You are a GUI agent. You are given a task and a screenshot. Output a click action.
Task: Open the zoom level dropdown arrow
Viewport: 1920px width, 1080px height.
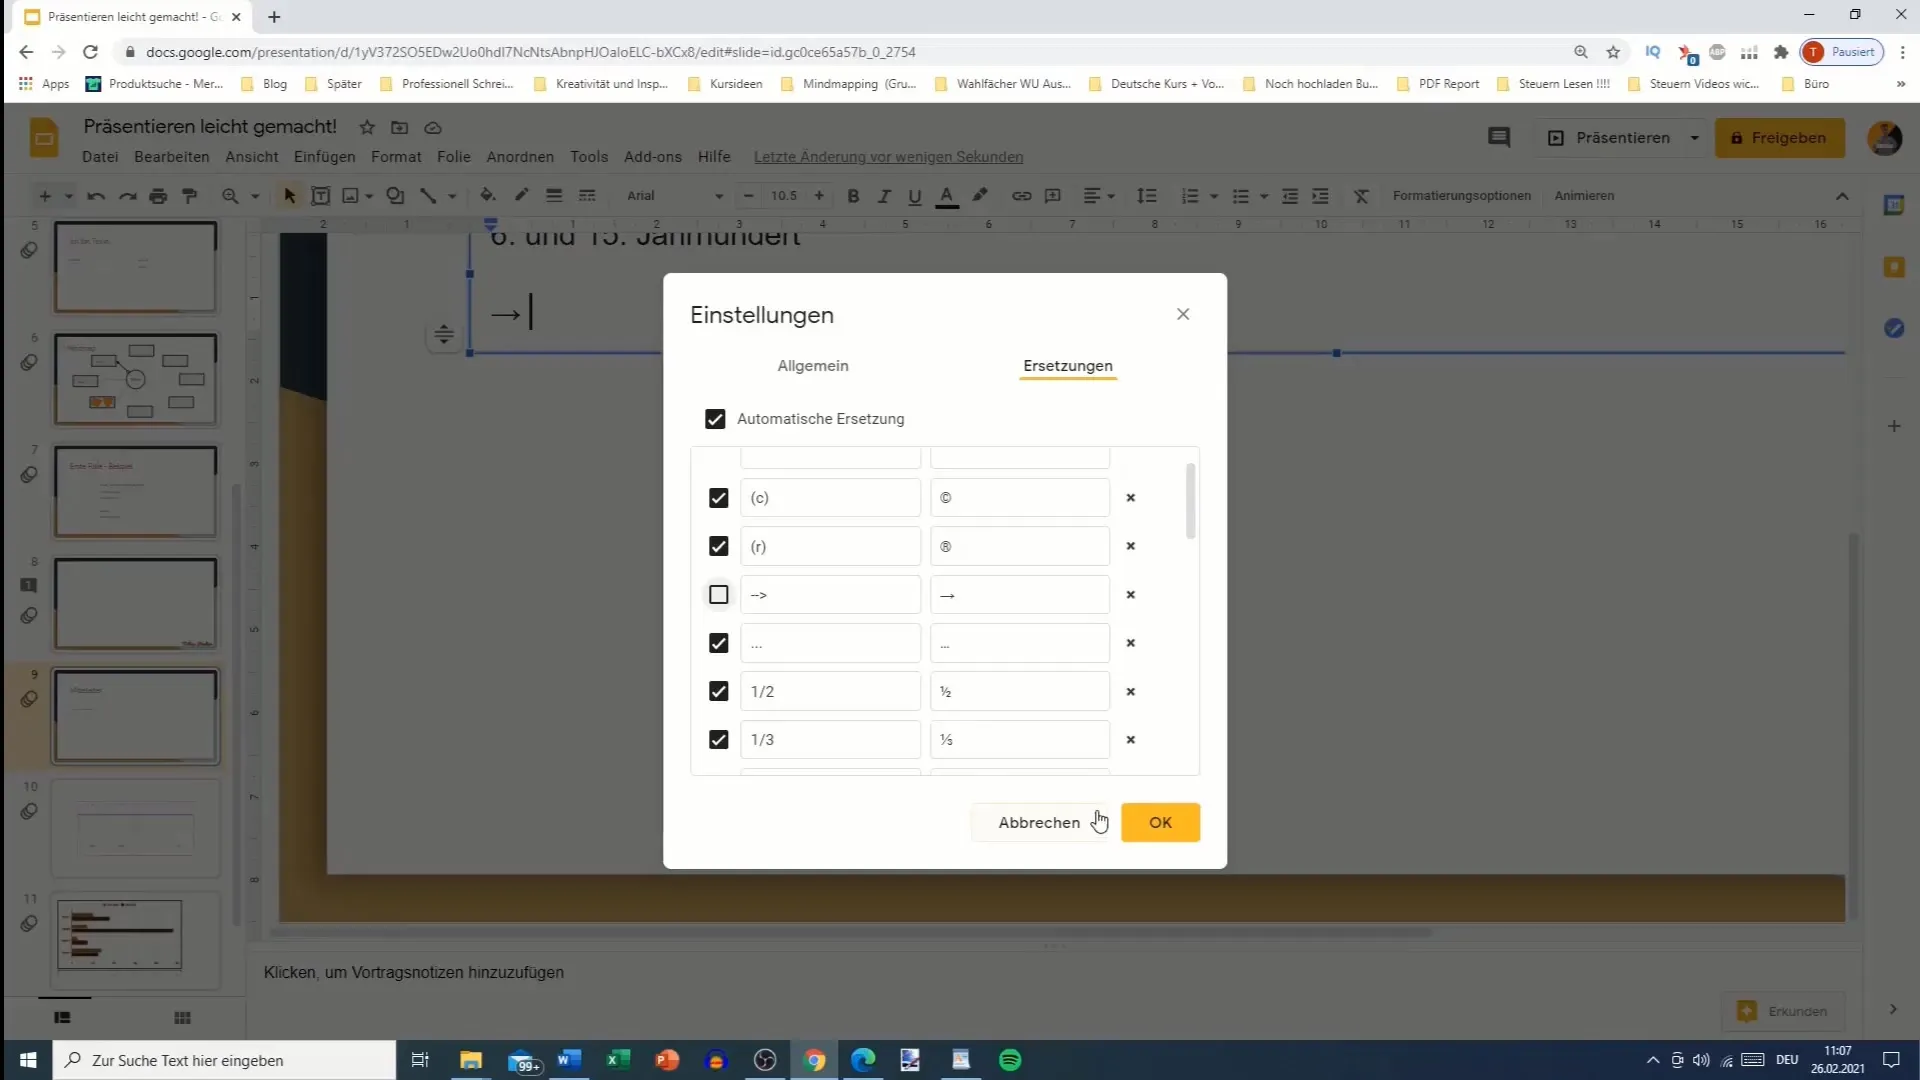click(x=255, y=196)
